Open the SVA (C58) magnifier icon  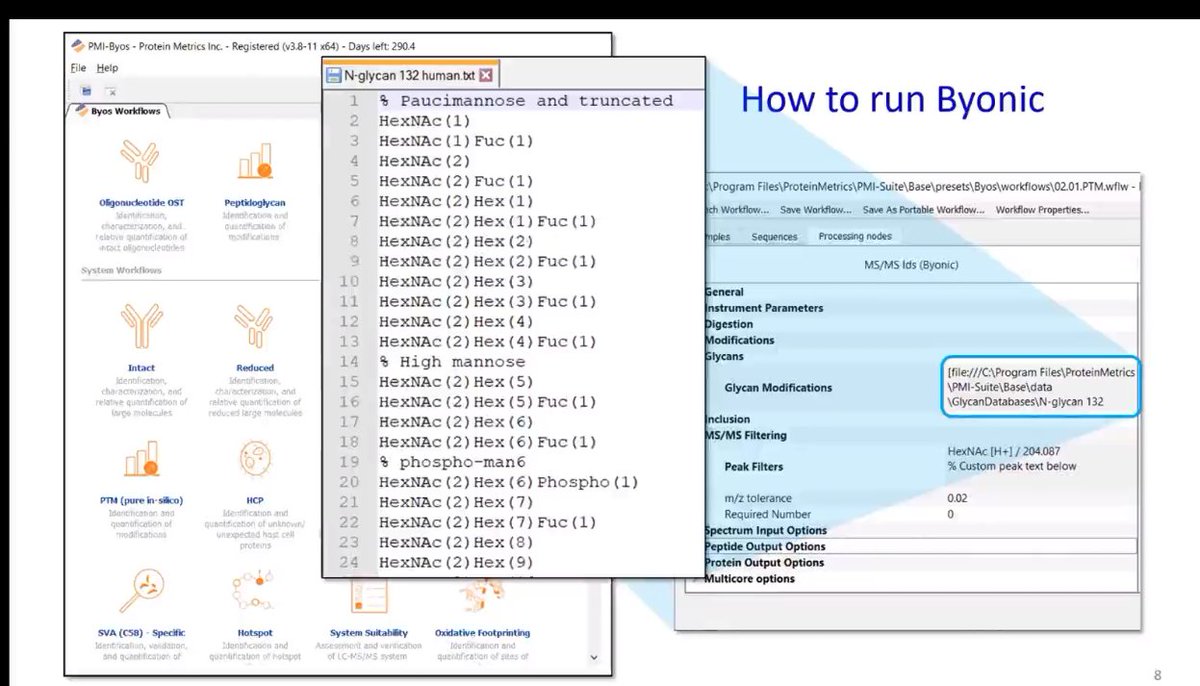[x=141, y=590]
